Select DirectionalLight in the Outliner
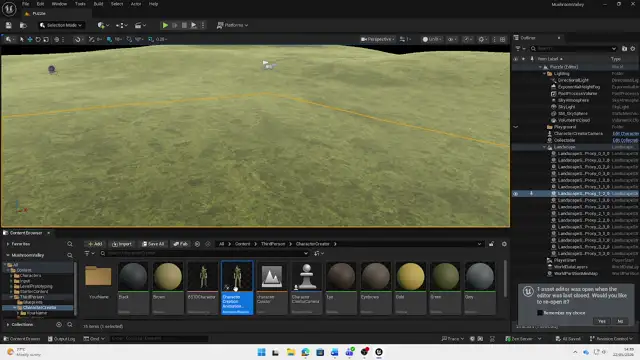640x360 pixels. [573, 80]
